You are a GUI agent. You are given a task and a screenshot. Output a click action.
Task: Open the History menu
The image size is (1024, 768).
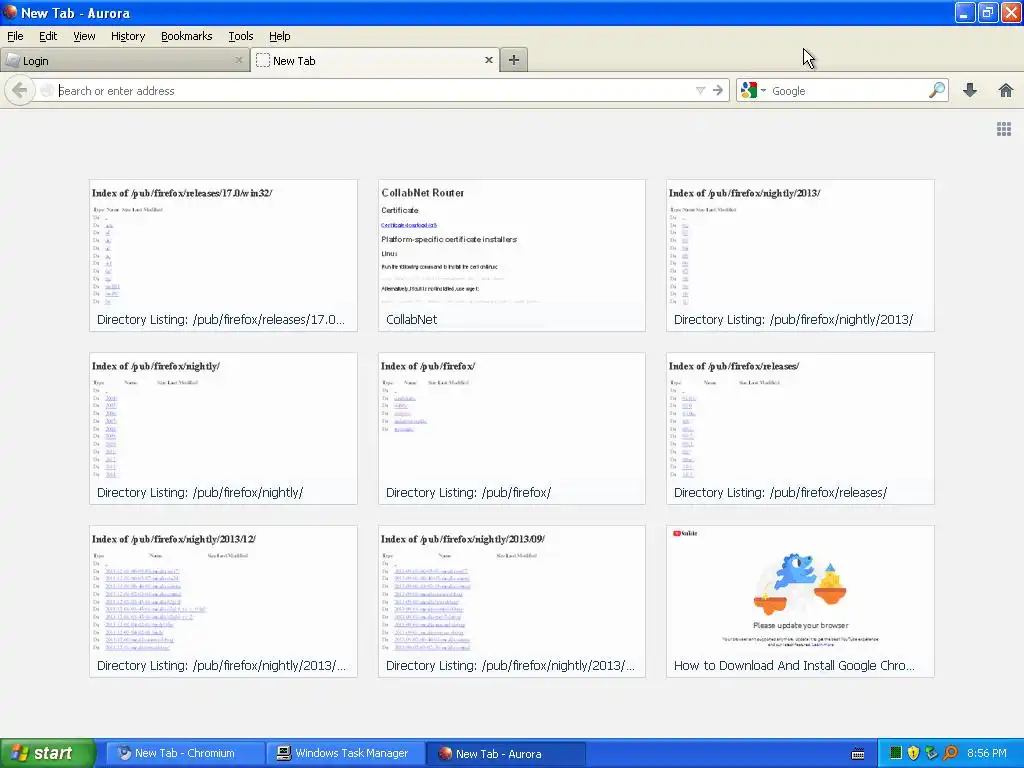click(x=128, y=36)
